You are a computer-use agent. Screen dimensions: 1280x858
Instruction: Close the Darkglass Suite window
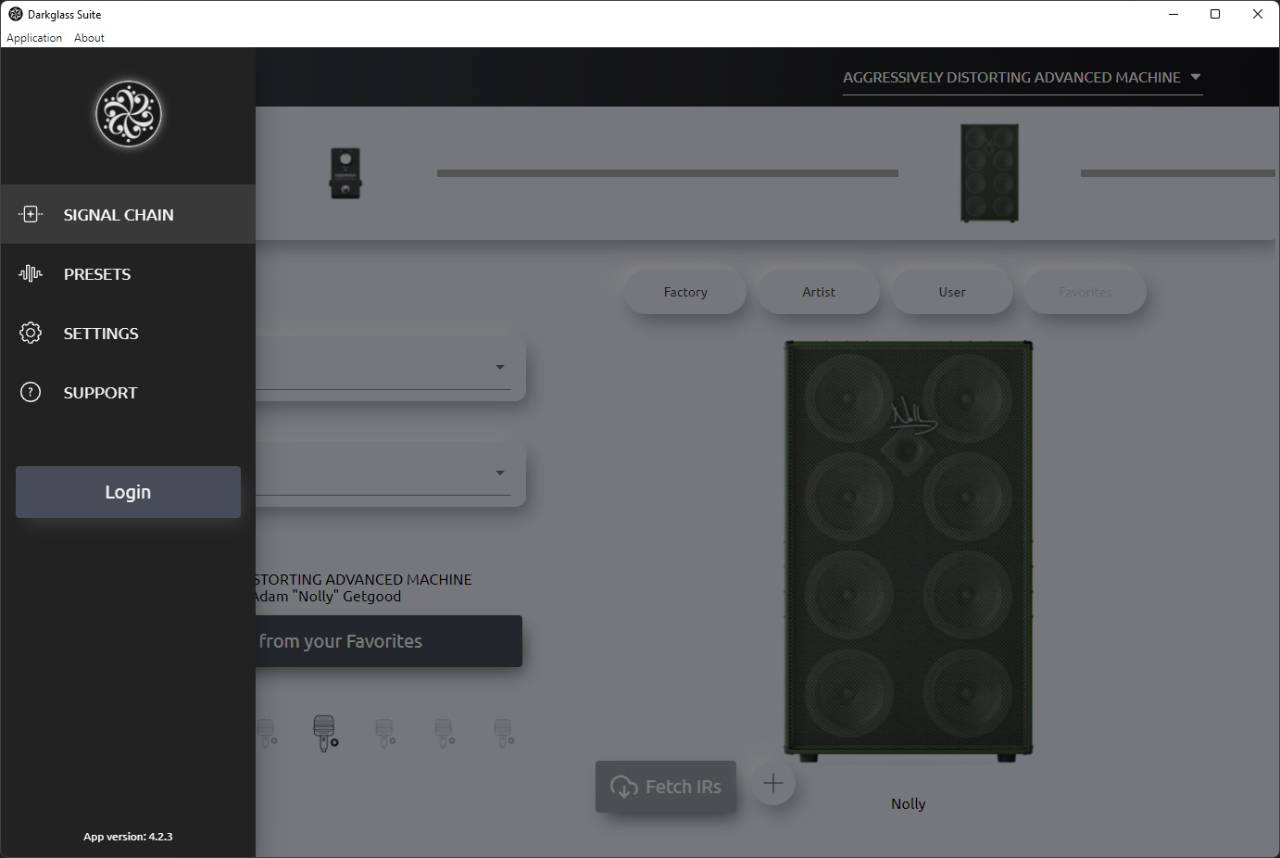1258,14
